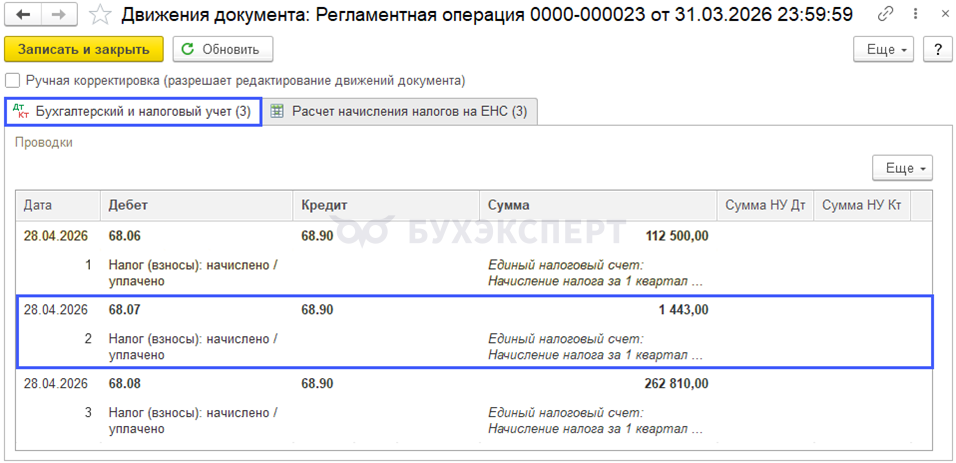This screenshot has width=956, height=463.
Task: Select the entry with debit 68.06
Action: (x=125, y=236)
